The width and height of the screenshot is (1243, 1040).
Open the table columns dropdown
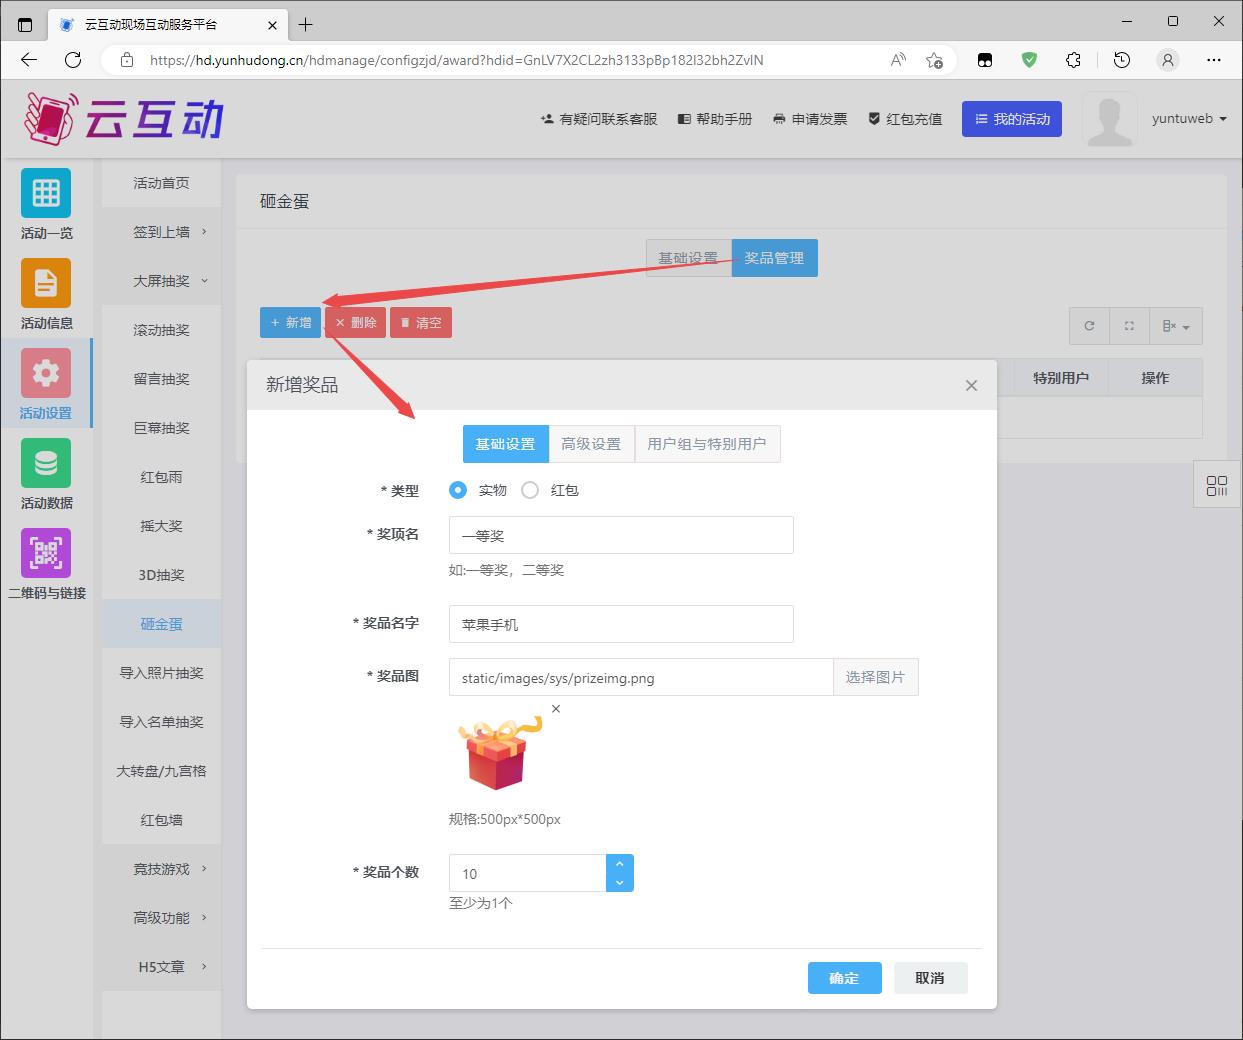pyautogui.click(x=1175, y=326)
